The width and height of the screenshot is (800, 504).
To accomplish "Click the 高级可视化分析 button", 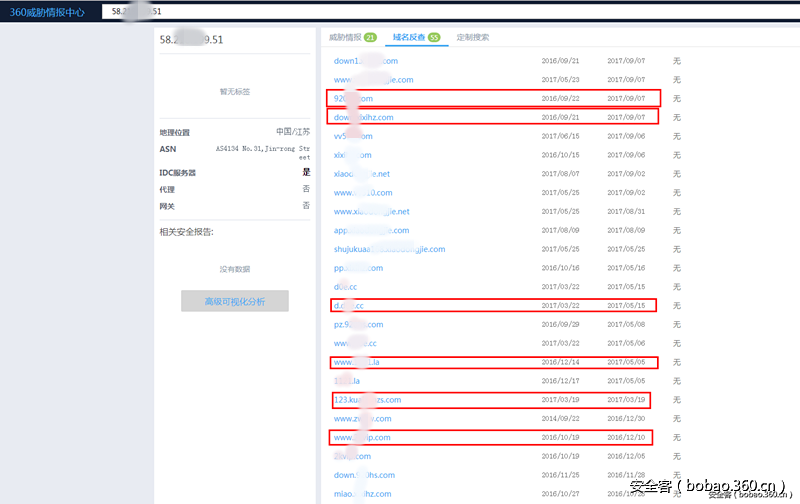I will click(235, 301).
